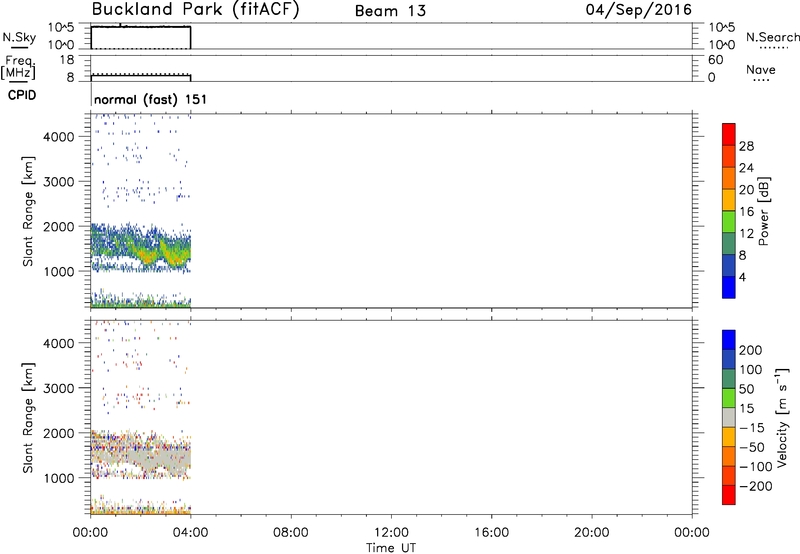Click the power panel's 'Slant Range [km]' label
Viewport: 800px width, 554px height.
(28, 211)
